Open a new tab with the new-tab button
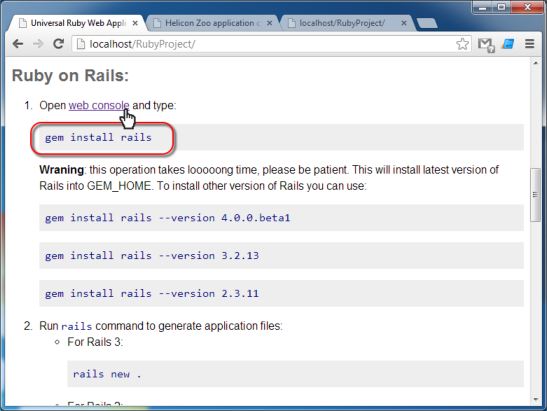 427,23
